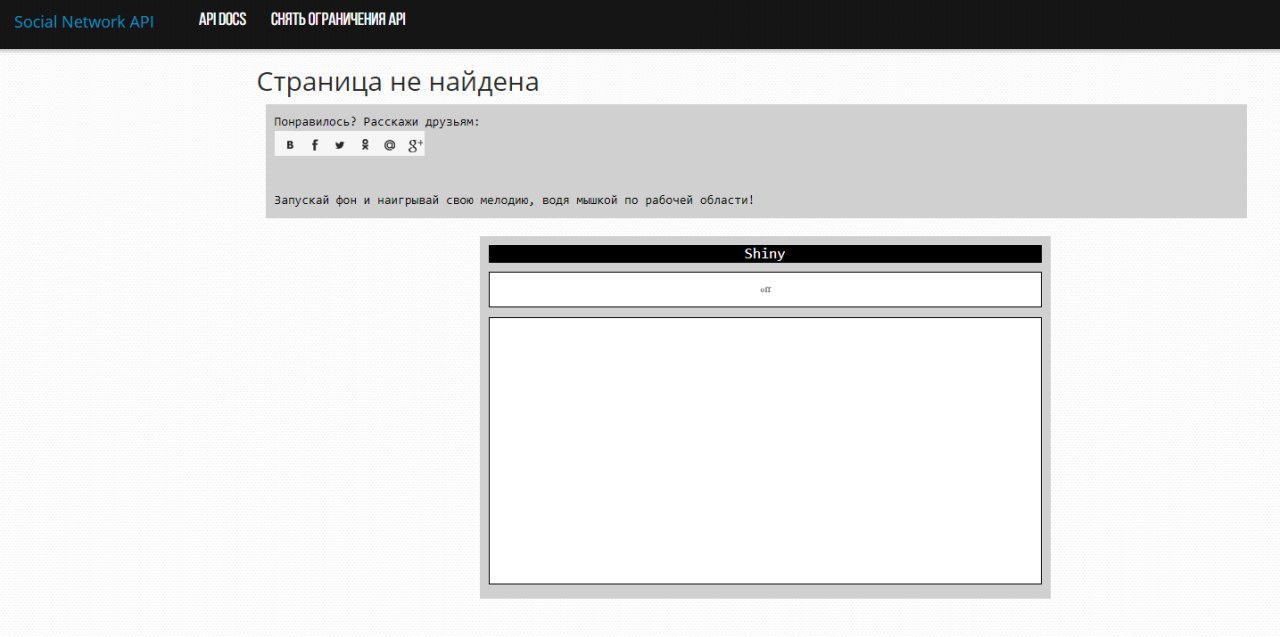
Task: Share via the Twitter bird icon
Action: coord(340,145)
